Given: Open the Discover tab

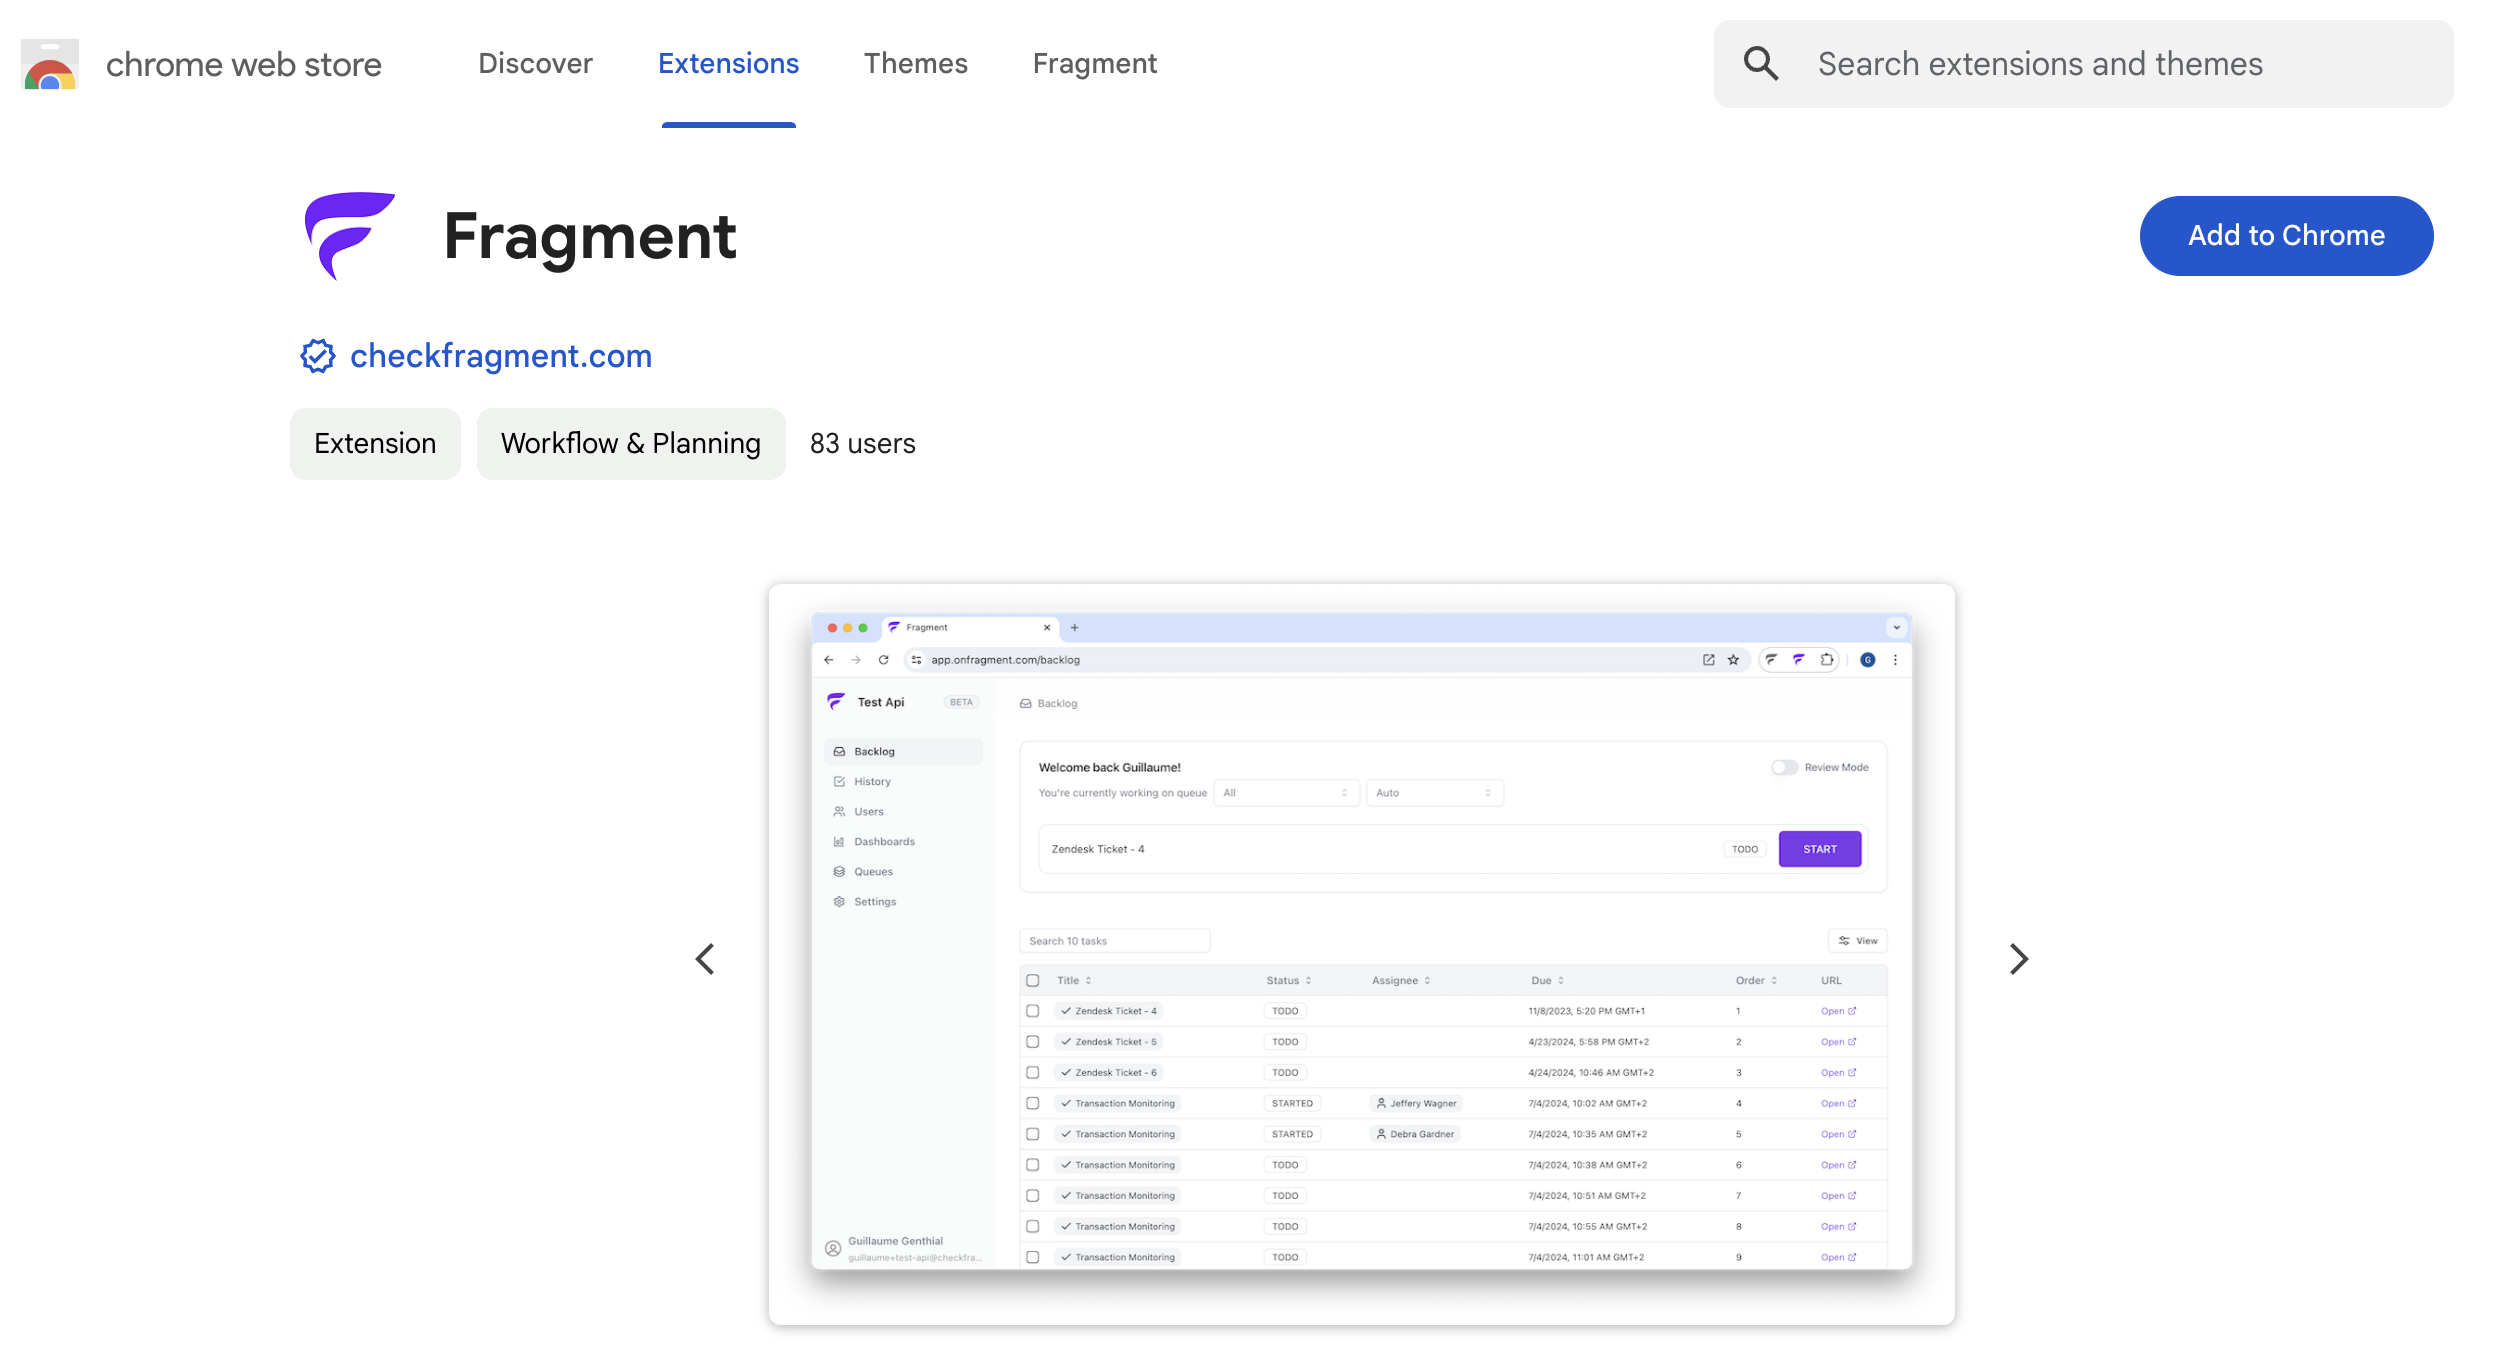Looking at the screenshot, I should click(x=535, y=64).
